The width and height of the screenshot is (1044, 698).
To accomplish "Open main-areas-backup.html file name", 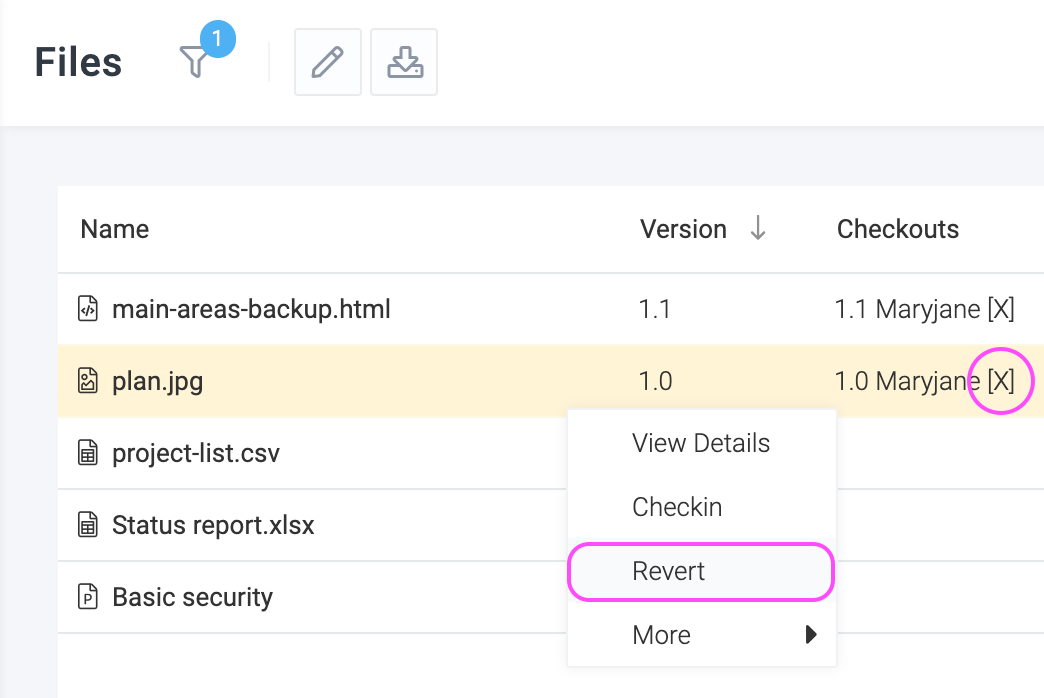I will click(251, 309).
